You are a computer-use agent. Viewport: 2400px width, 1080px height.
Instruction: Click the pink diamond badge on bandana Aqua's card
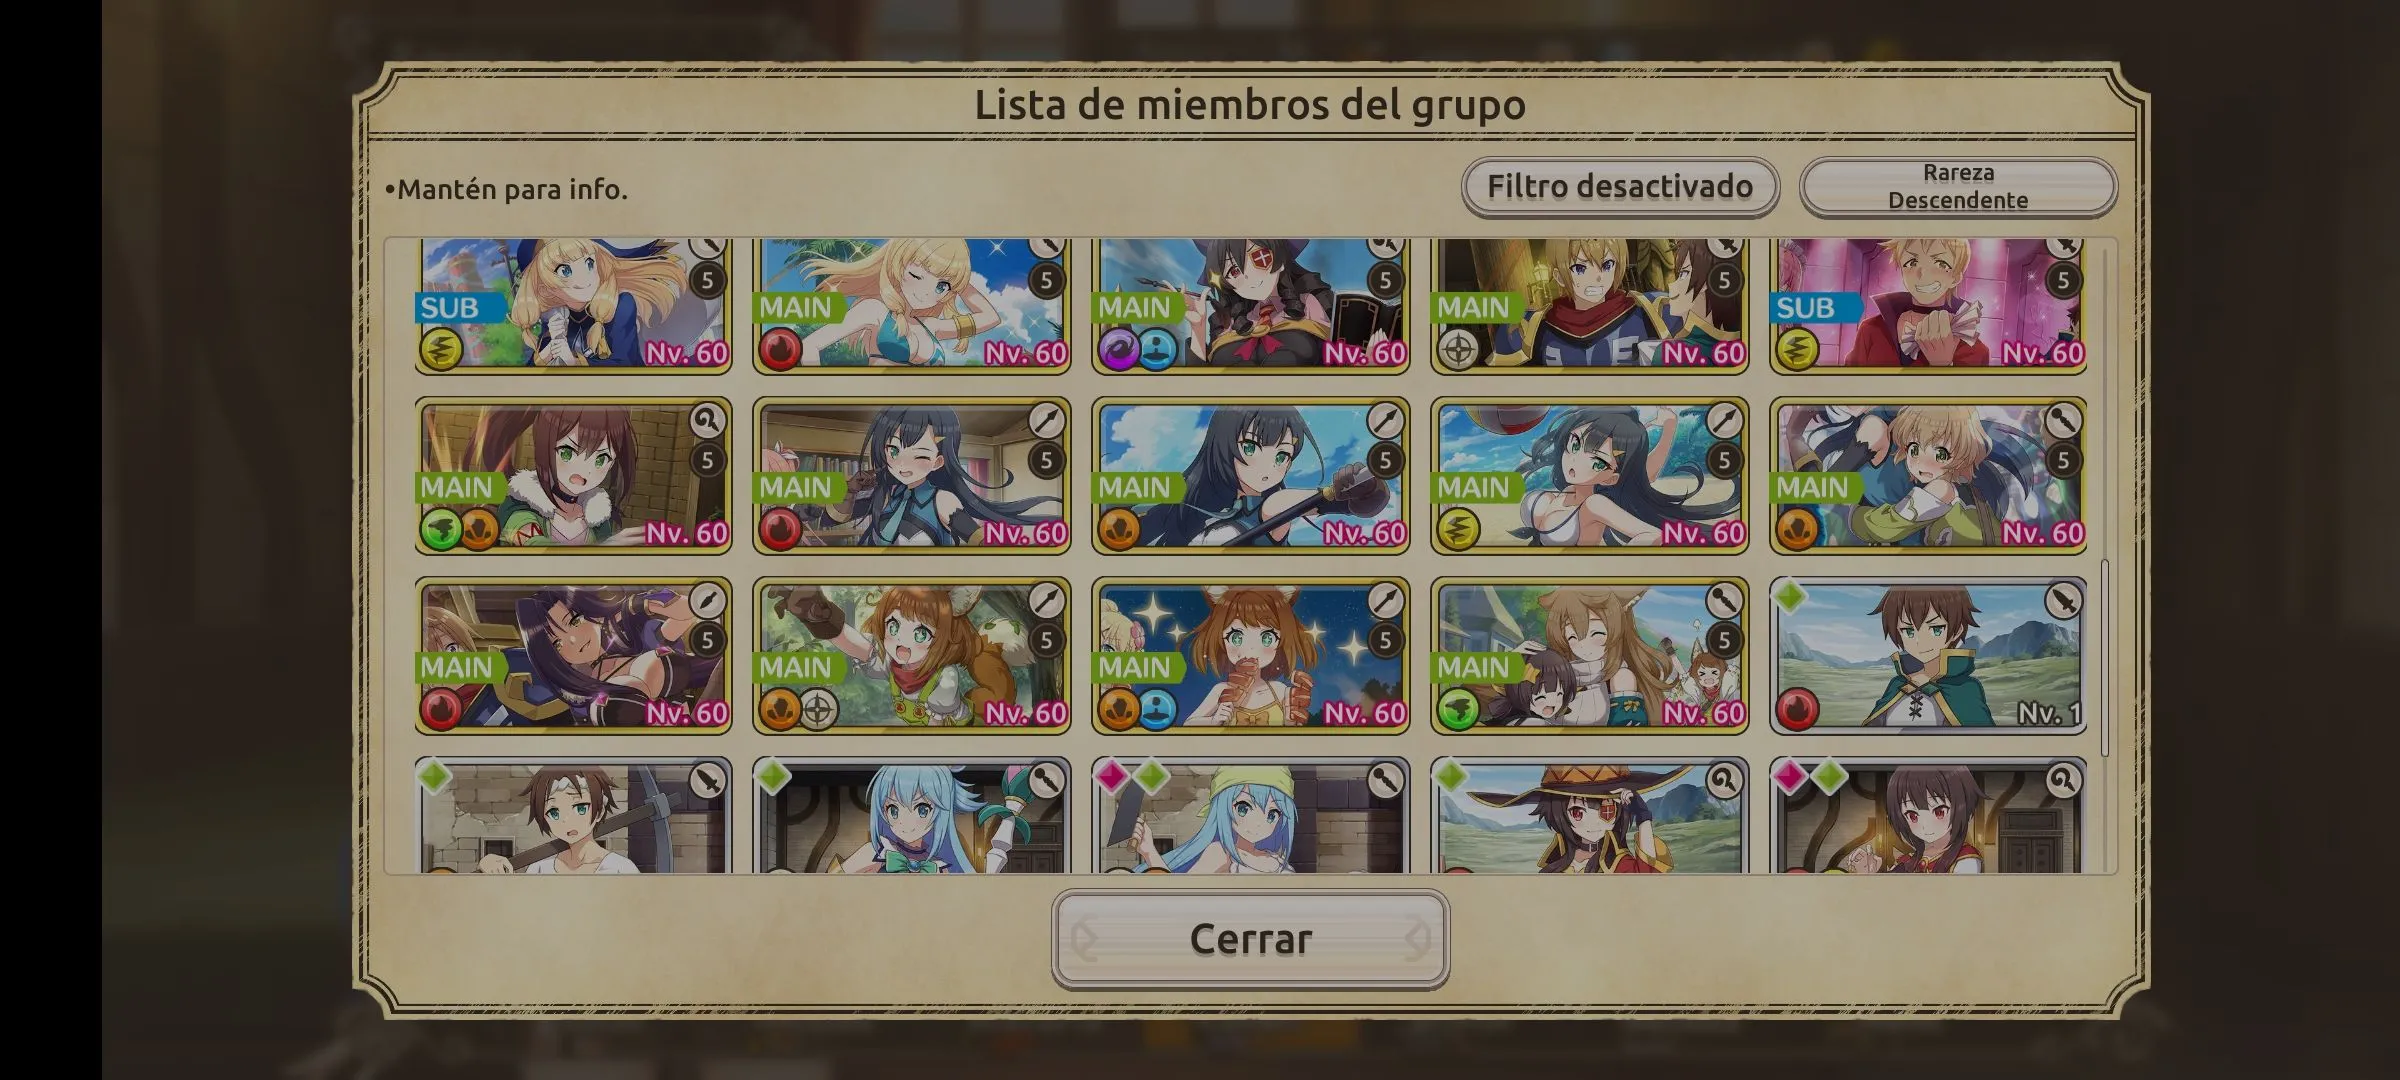tap(1112, 776)
